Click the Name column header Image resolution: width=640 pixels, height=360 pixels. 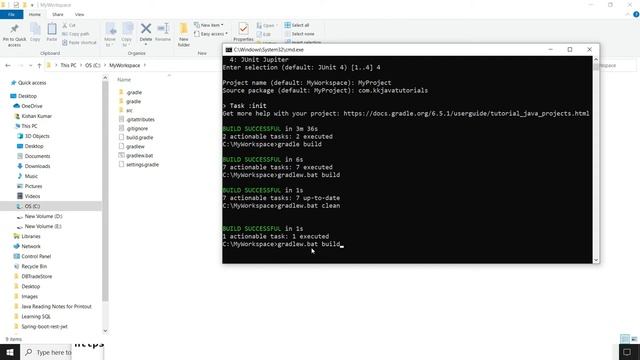point(124,80)
